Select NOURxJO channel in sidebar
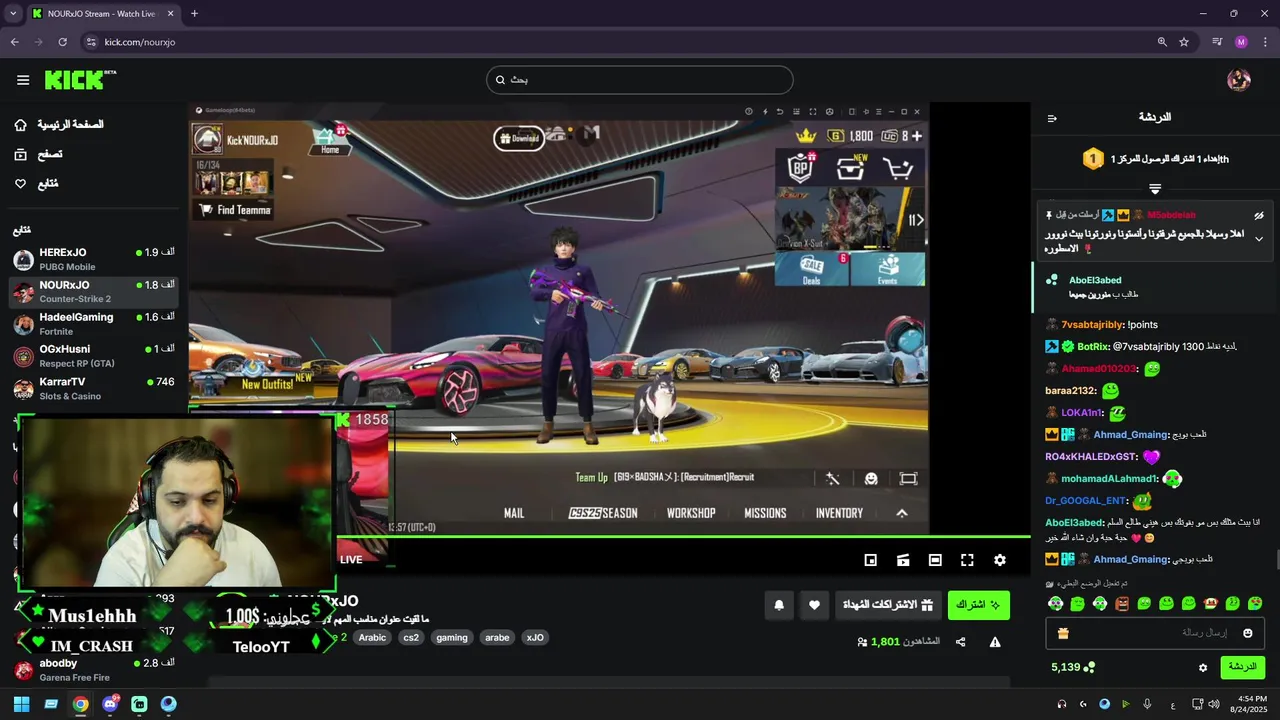The width and height of the screenshot is (1280, 720). (x=94, y=292)
